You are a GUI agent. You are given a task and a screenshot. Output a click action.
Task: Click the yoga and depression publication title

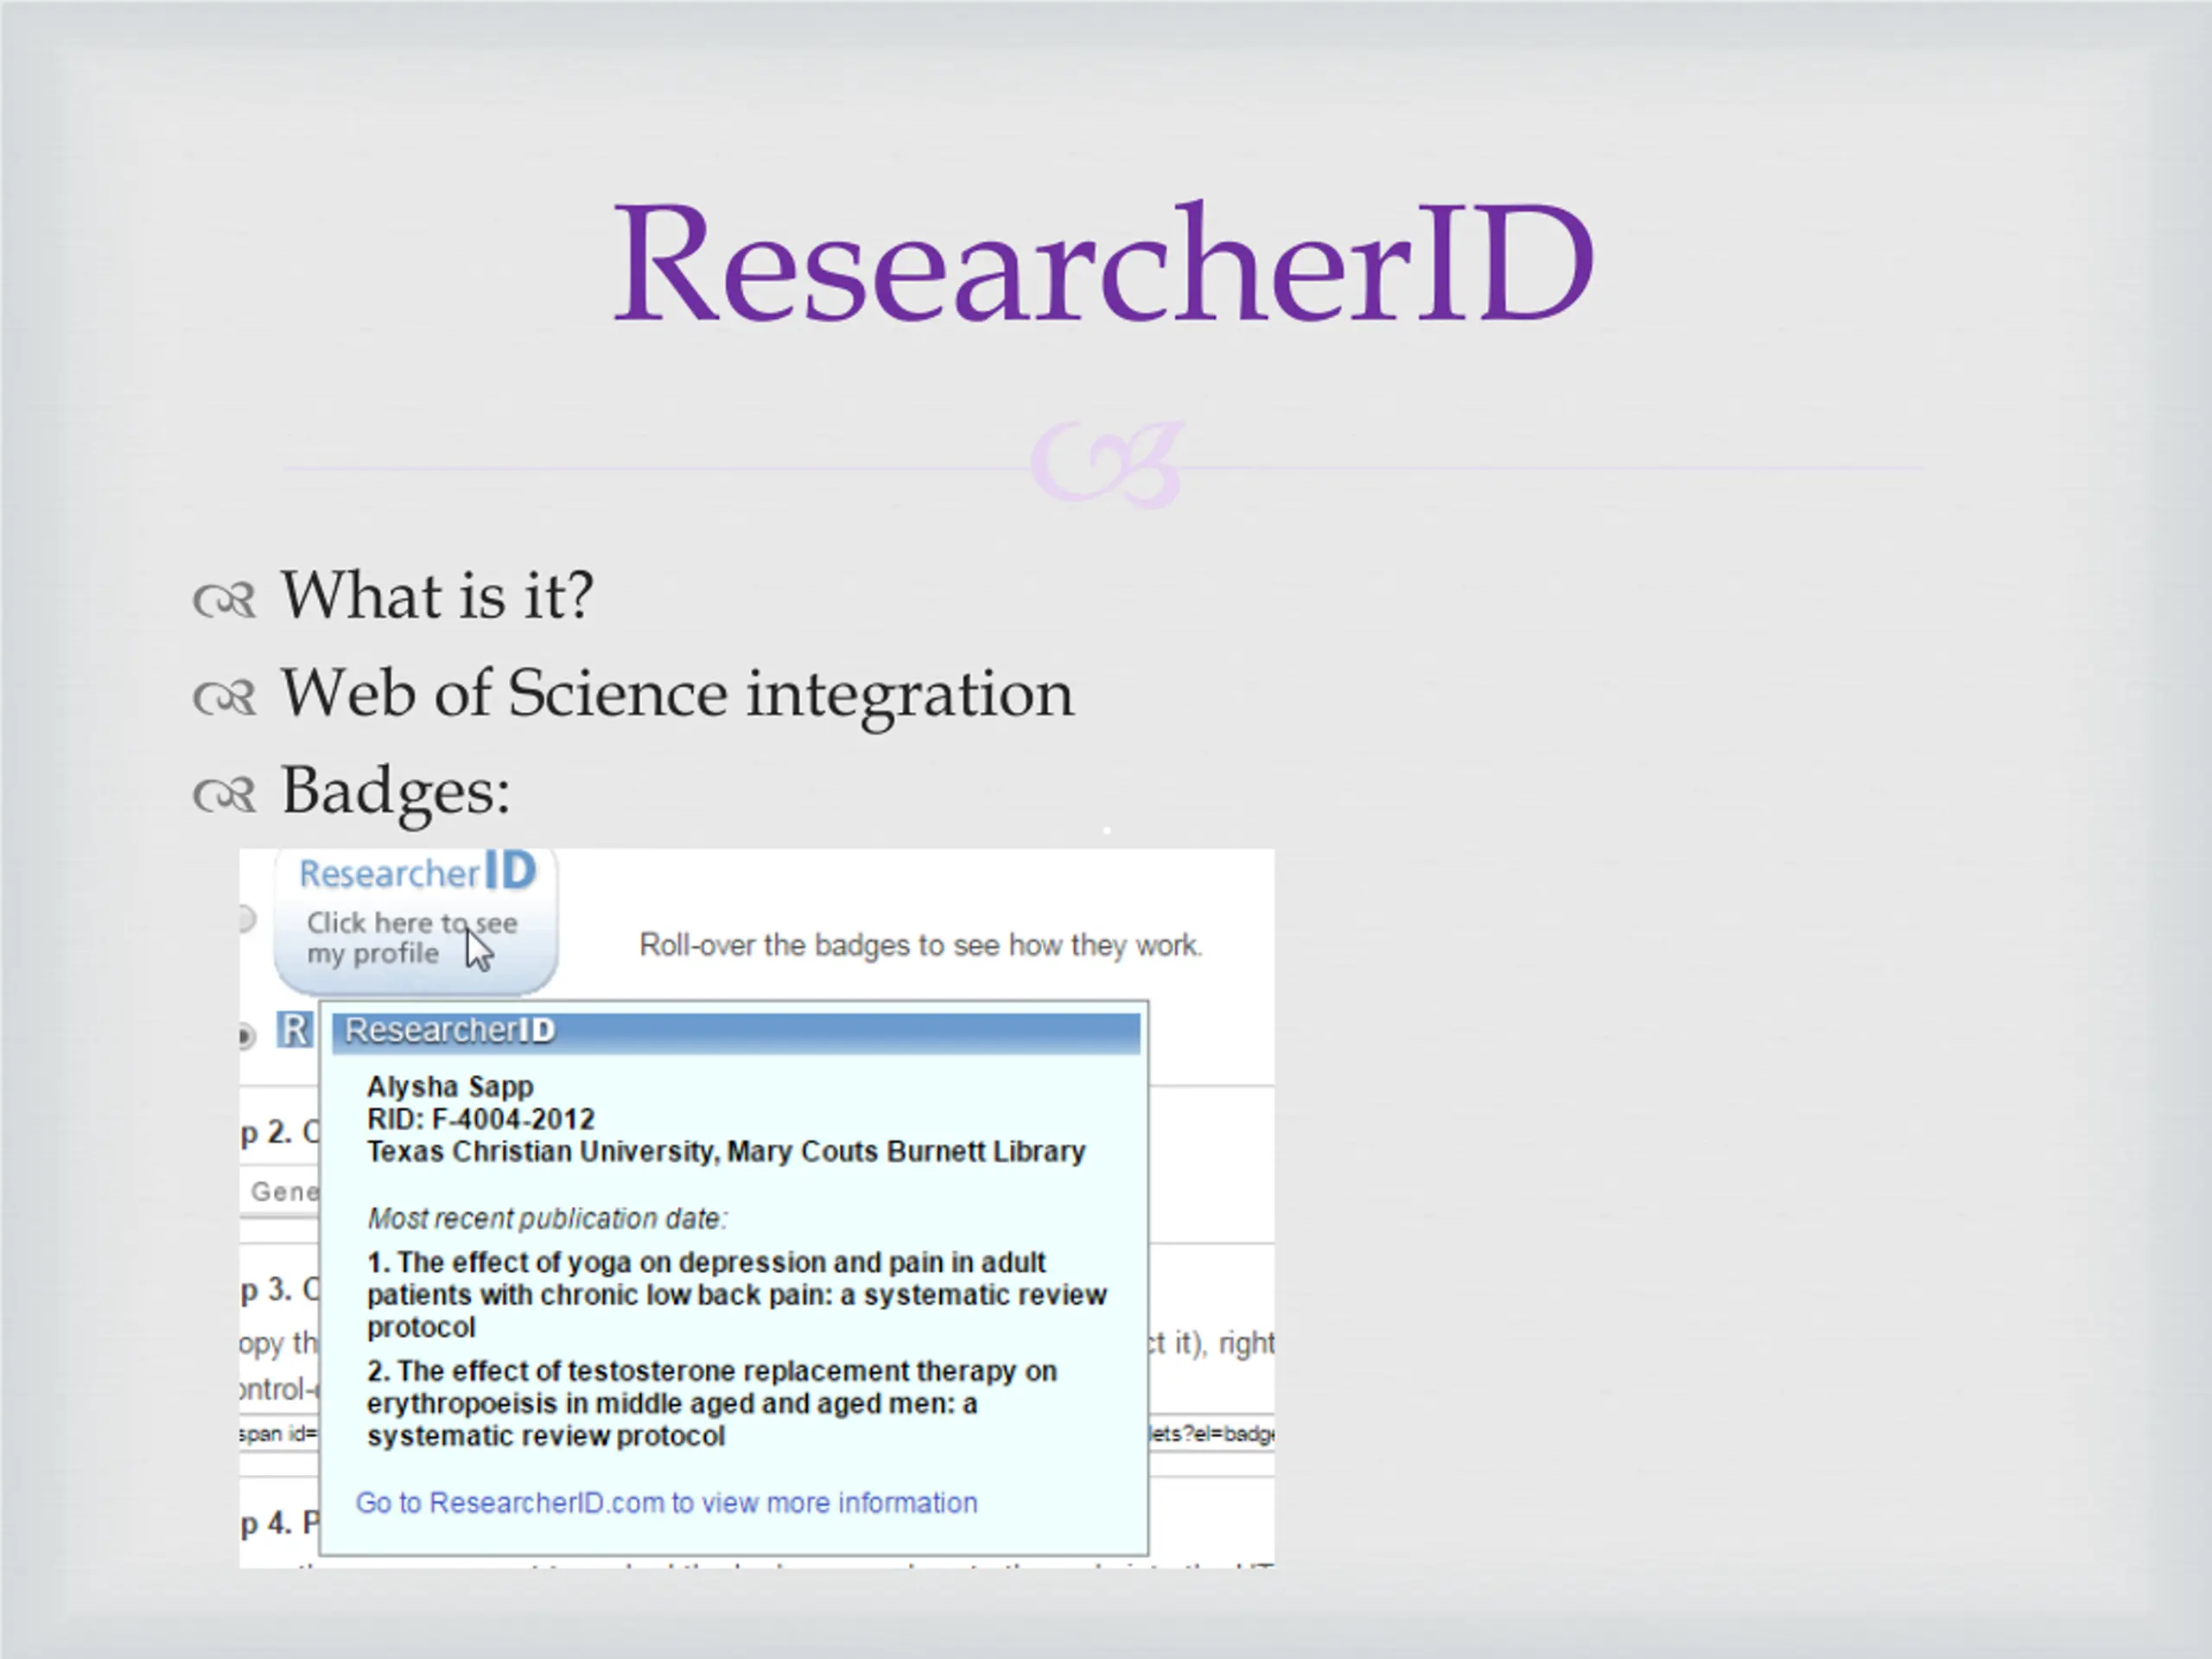point(736,1294)
